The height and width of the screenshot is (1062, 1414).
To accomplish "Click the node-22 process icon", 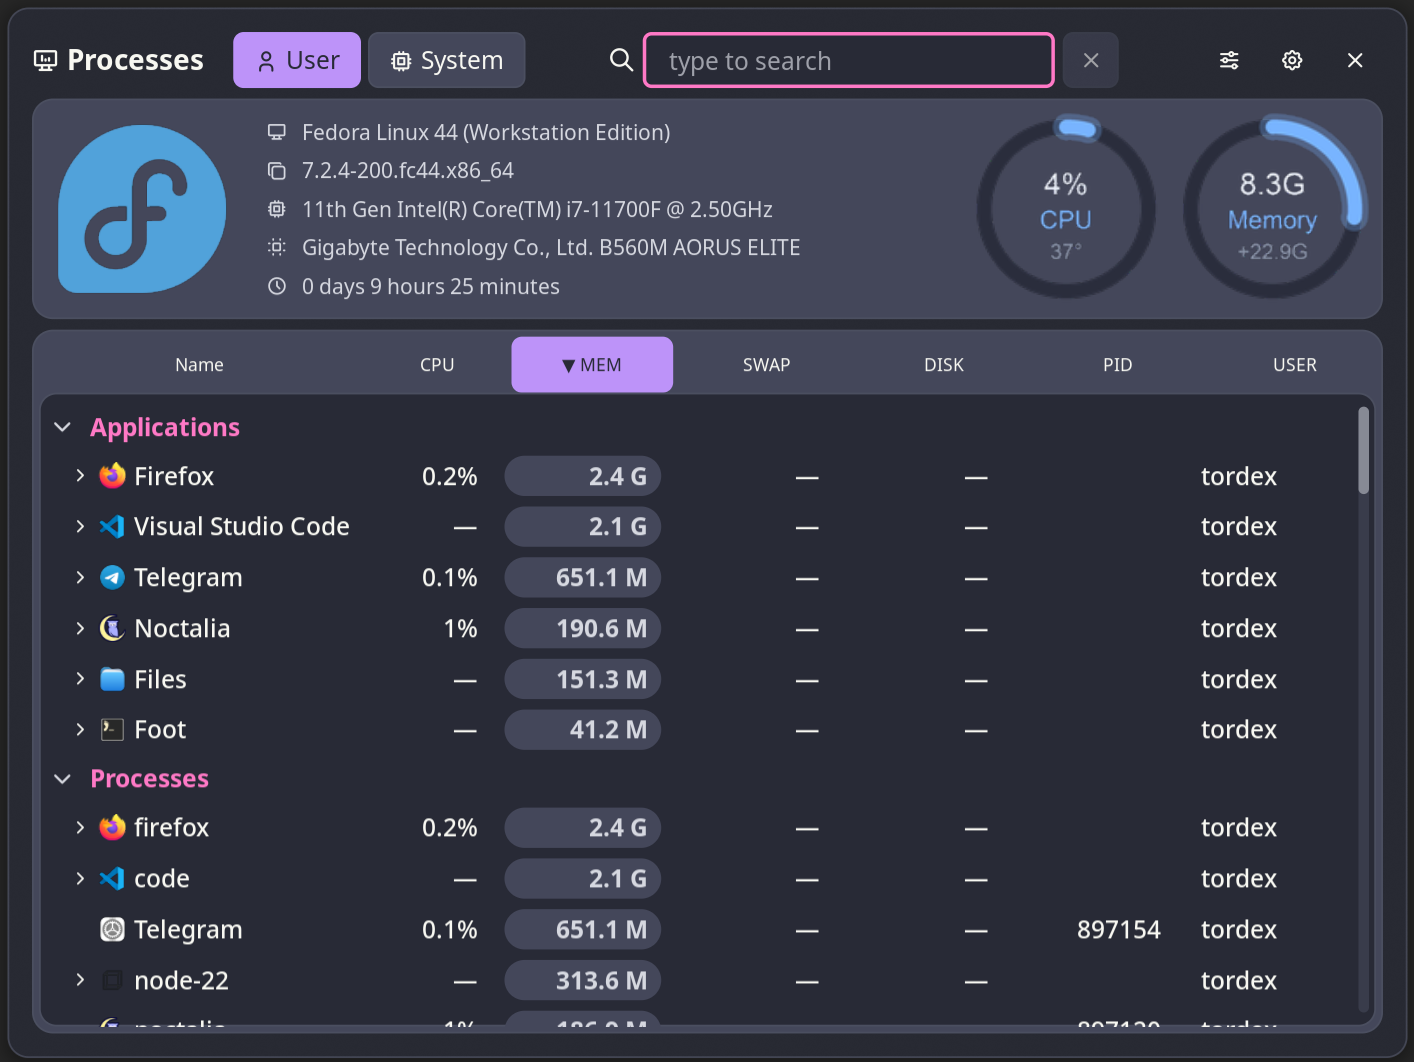I will (112, 980).
